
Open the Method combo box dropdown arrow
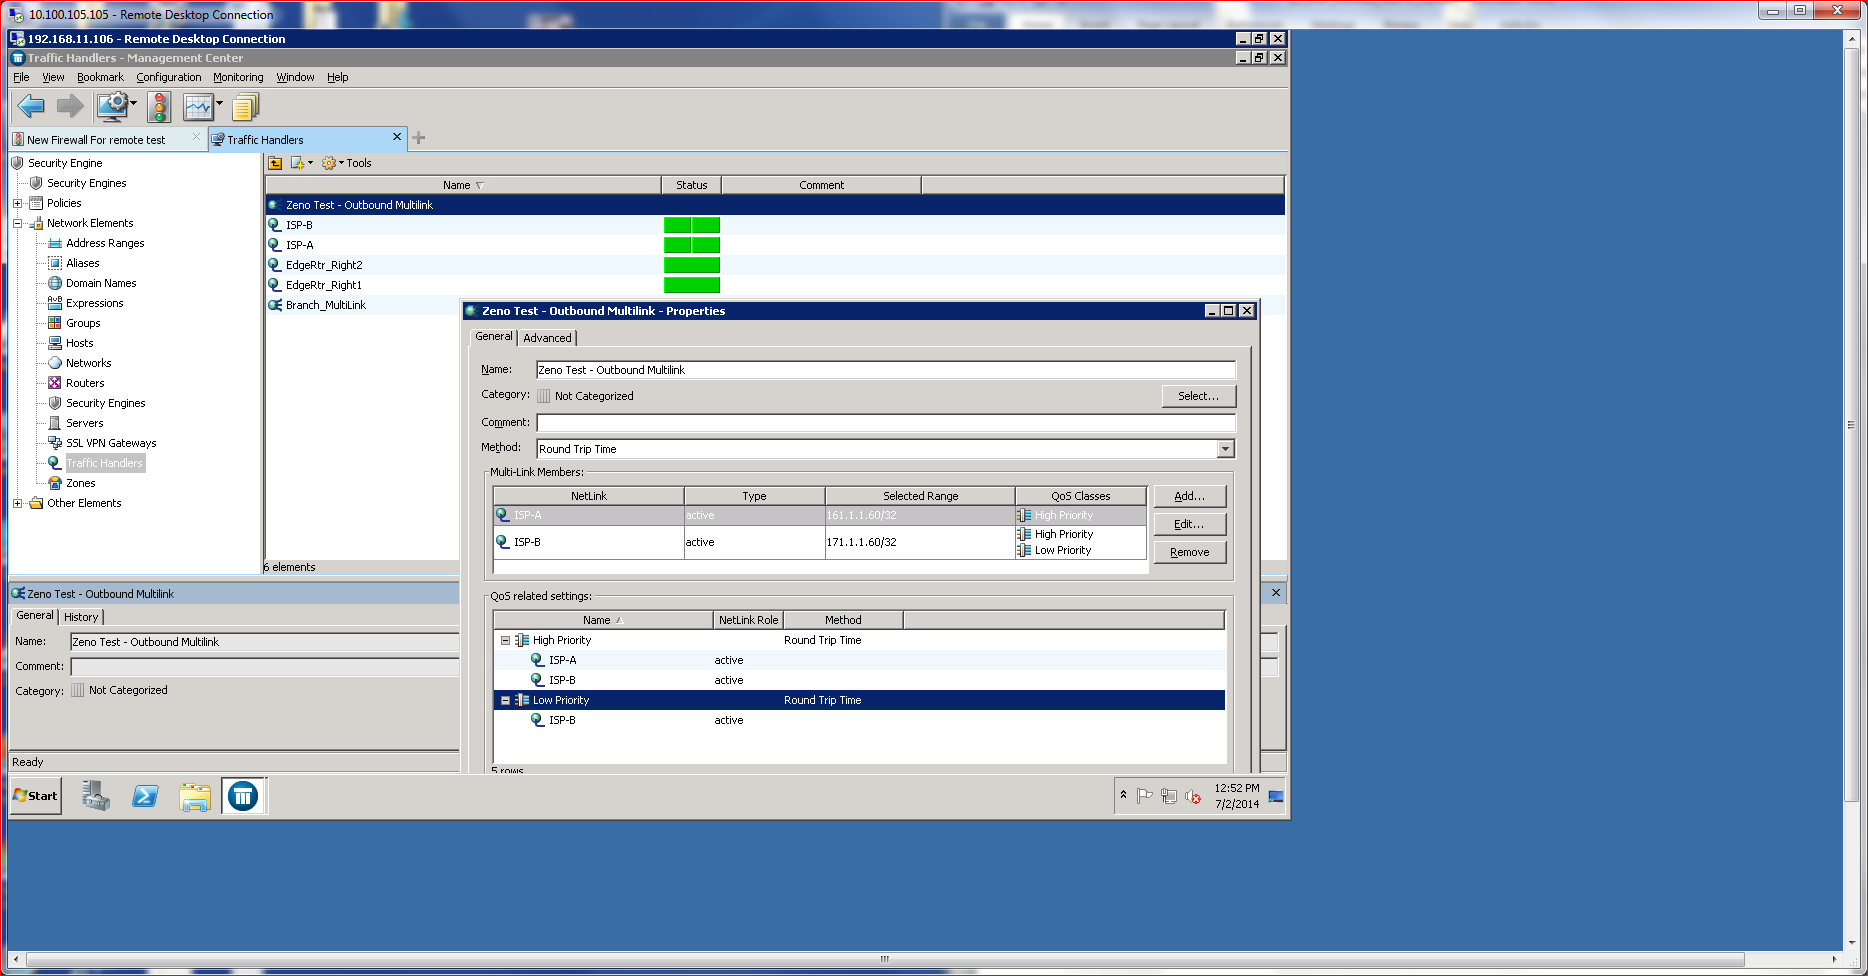(x=1226, y=449)
